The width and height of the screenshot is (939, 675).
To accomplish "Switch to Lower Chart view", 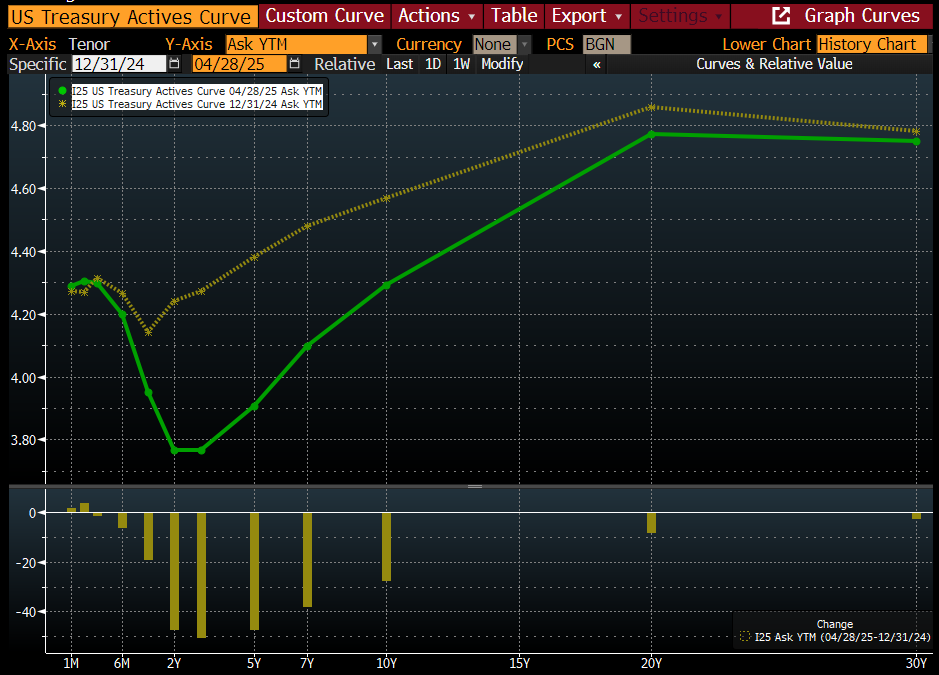I will tap(767, 44).
